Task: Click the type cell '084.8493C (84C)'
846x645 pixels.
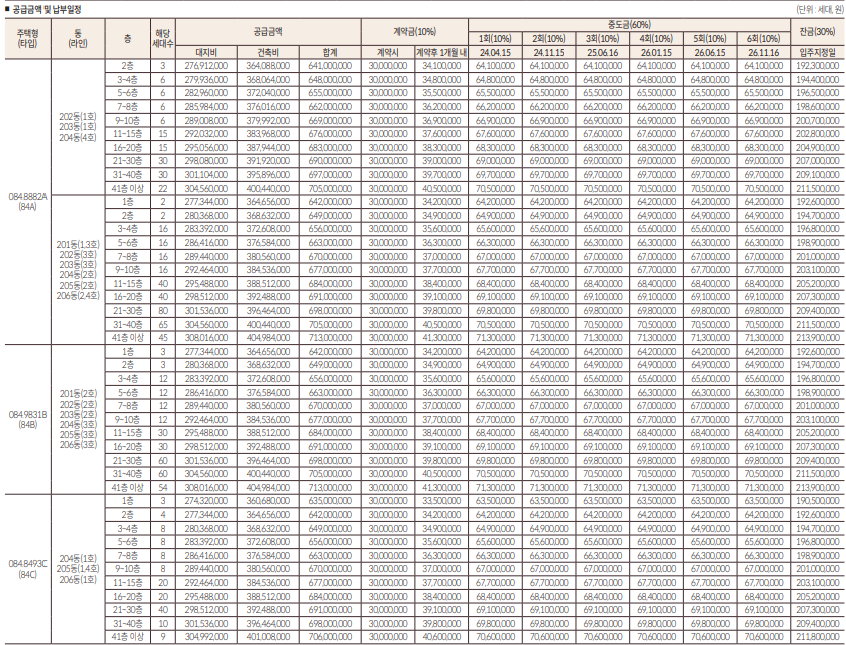Action: (x=28, y=569)
